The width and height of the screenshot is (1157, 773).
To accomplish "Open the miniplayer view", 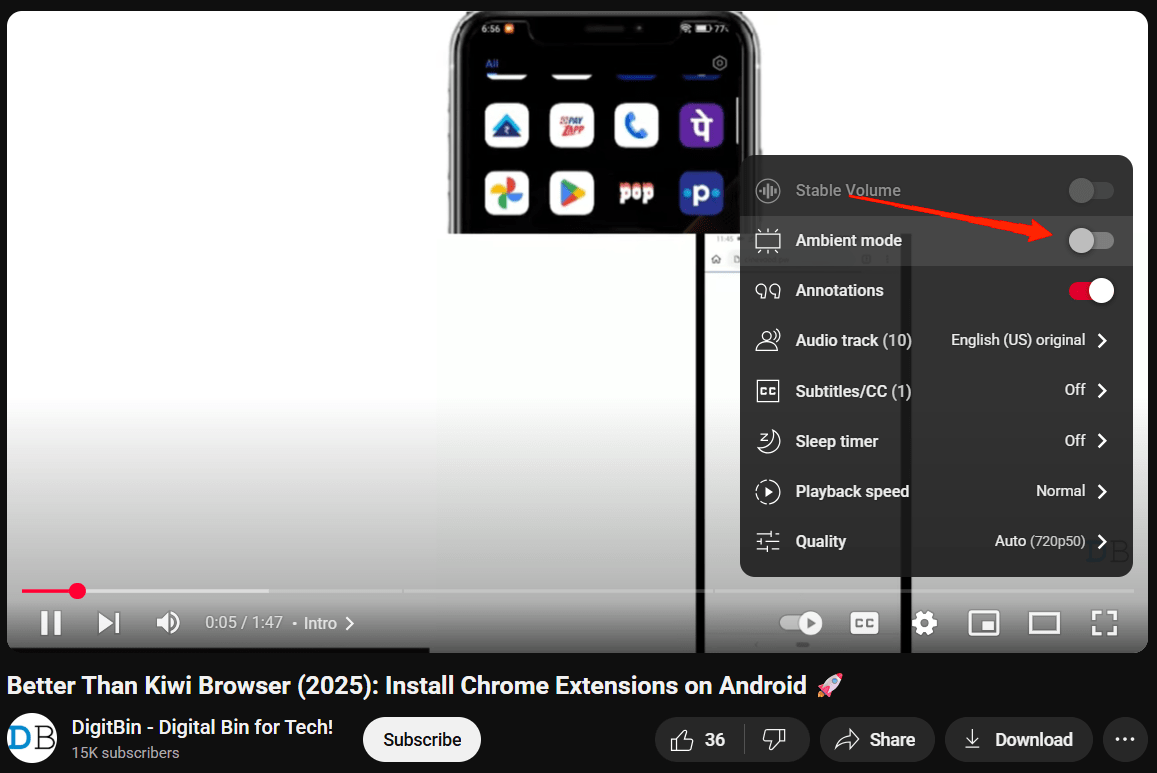I will (x=984, y=623).
